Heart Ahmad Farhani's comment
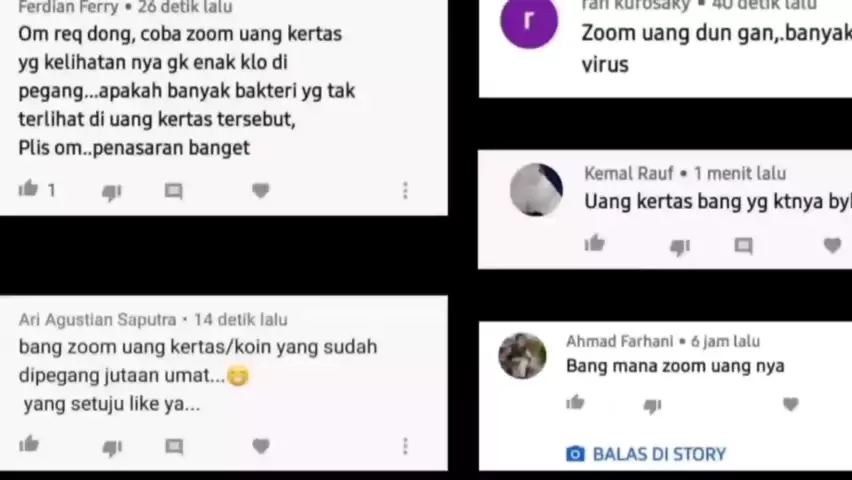852x480 pixels. point(791,404)
